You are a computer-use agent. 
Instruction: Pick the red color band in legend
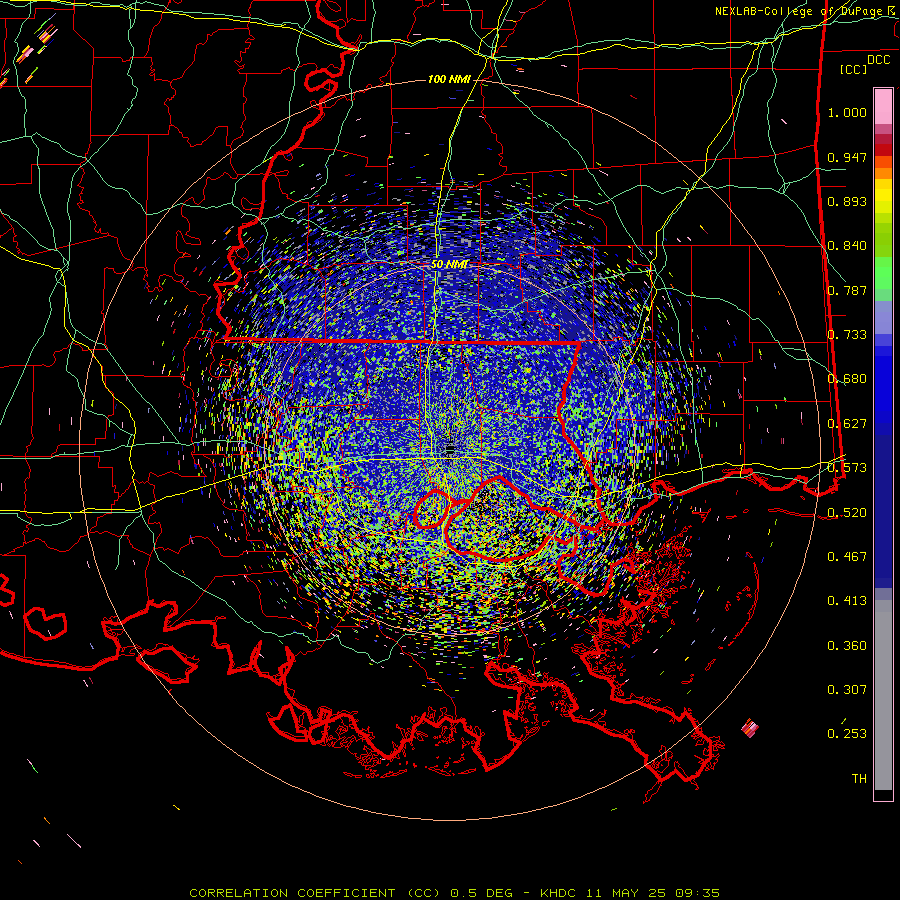point(883,149)
